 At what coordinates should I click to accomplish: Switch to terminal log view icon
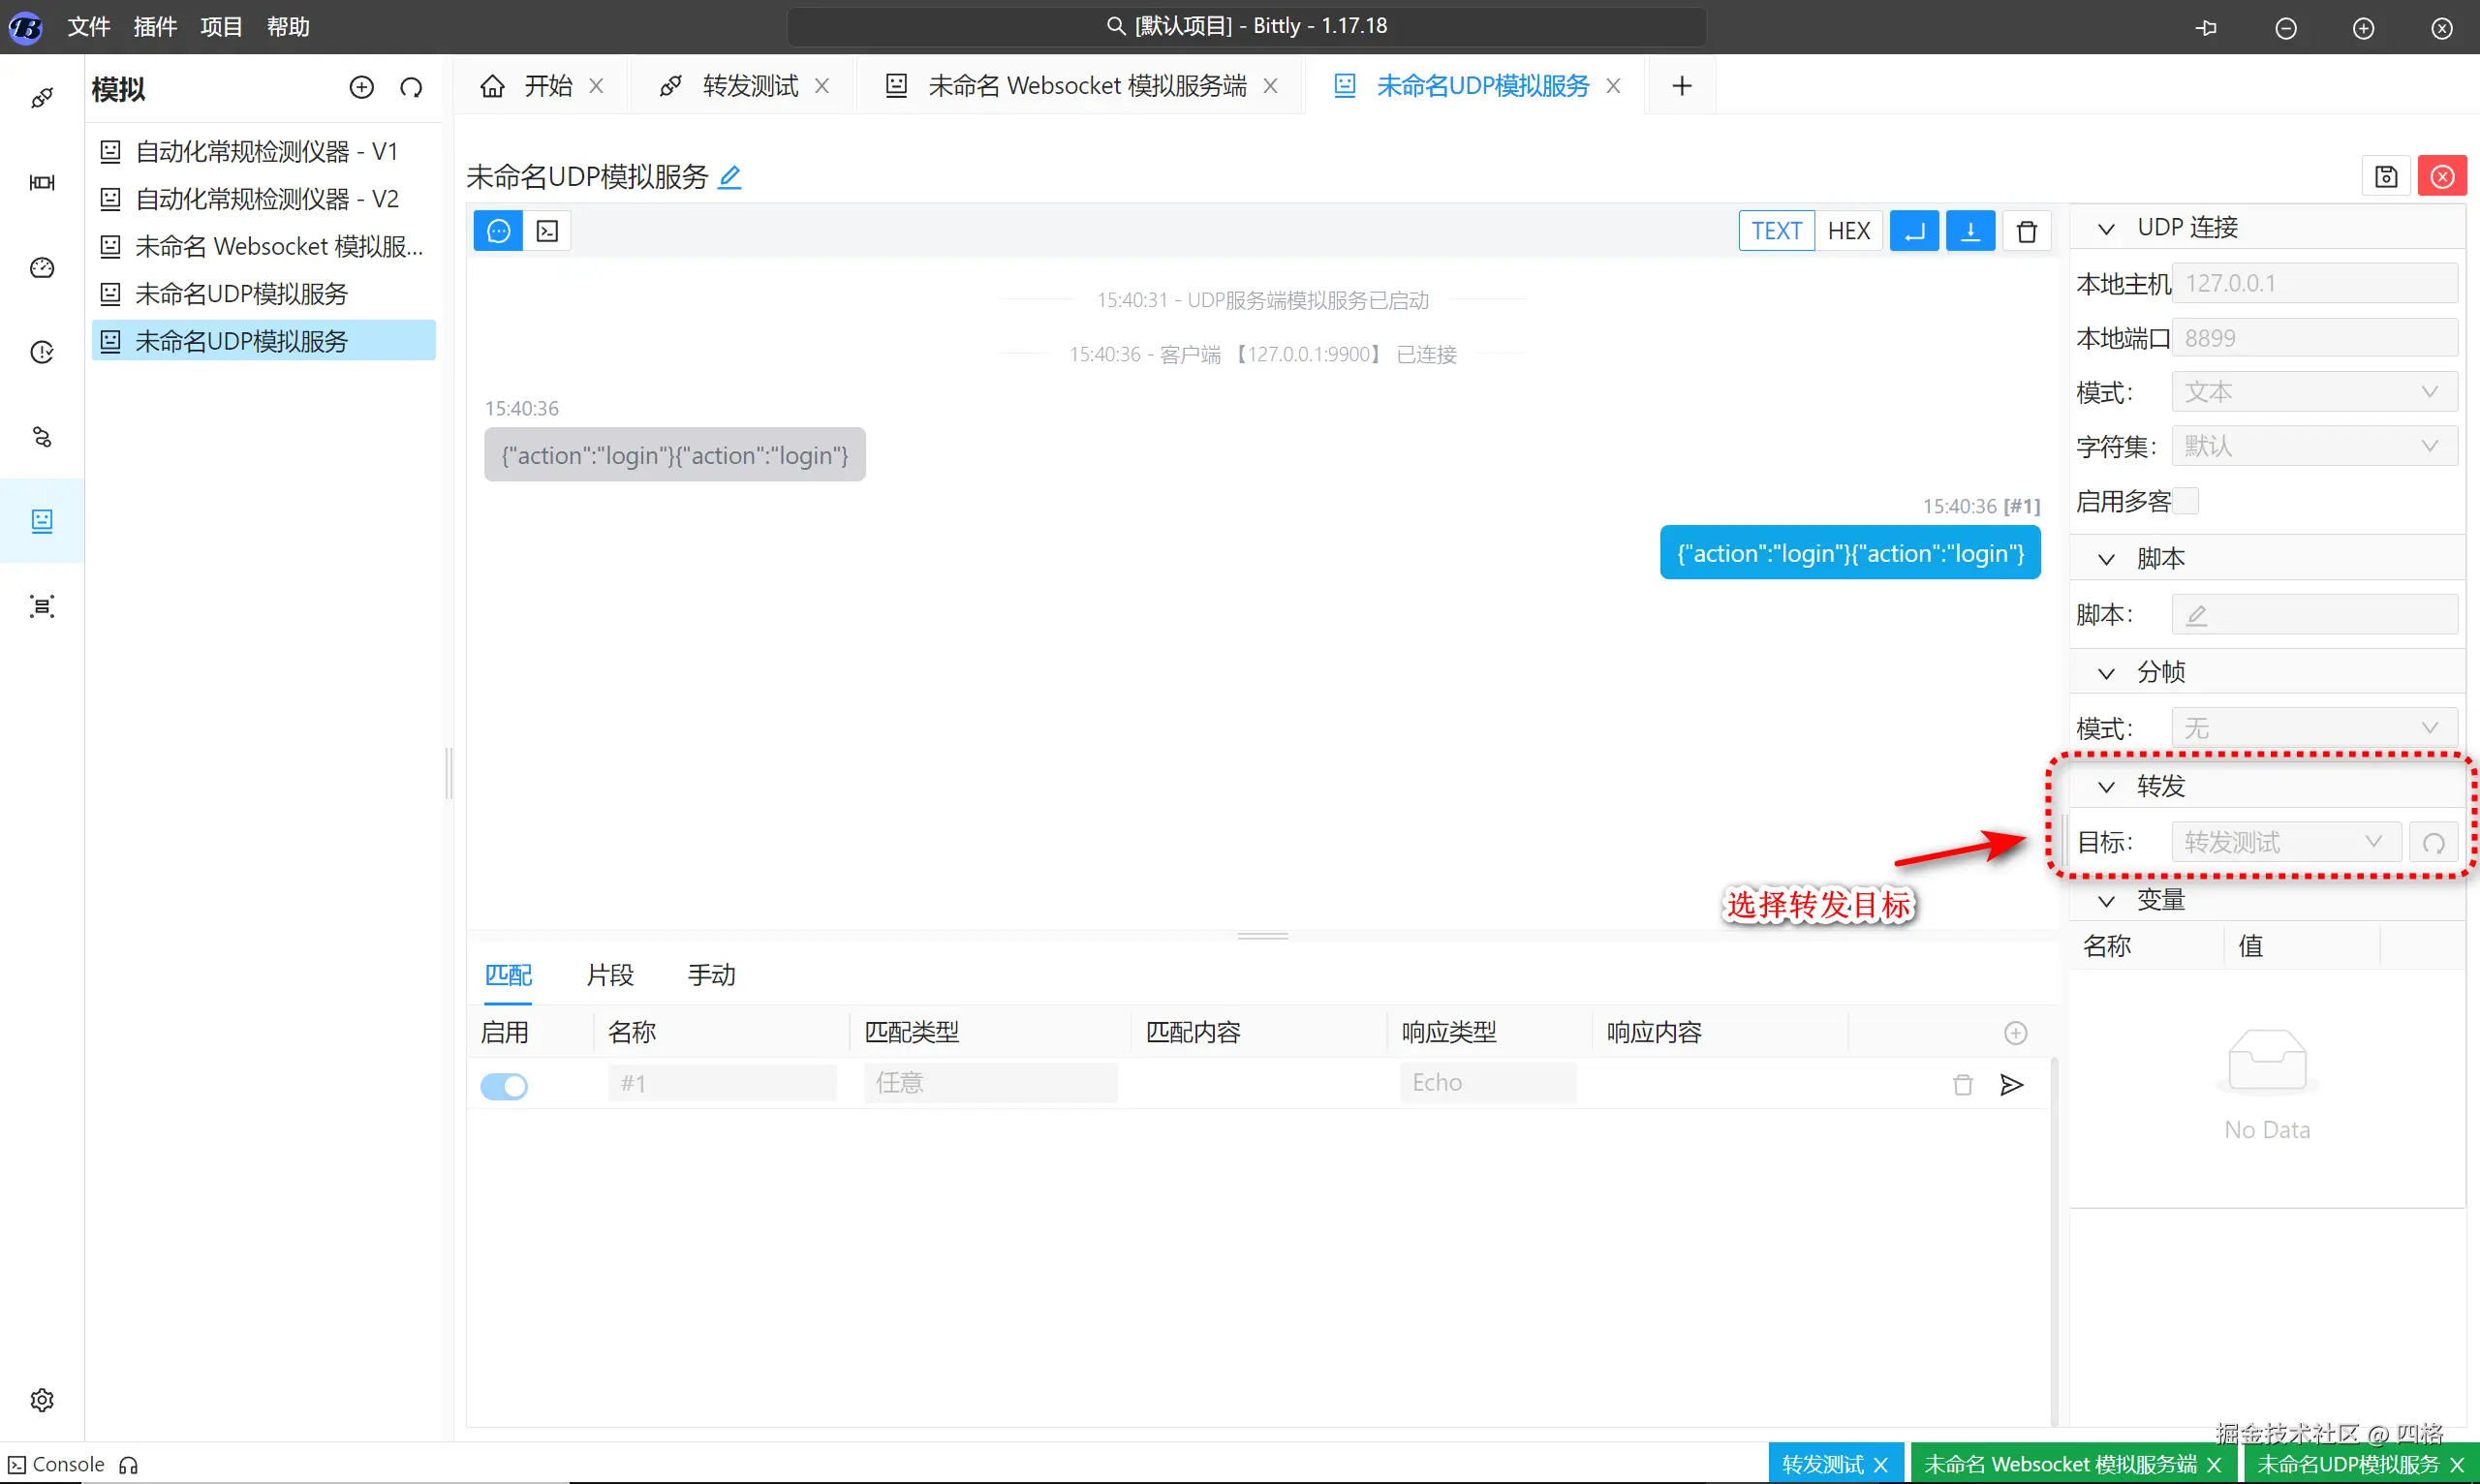pos(547,231)
